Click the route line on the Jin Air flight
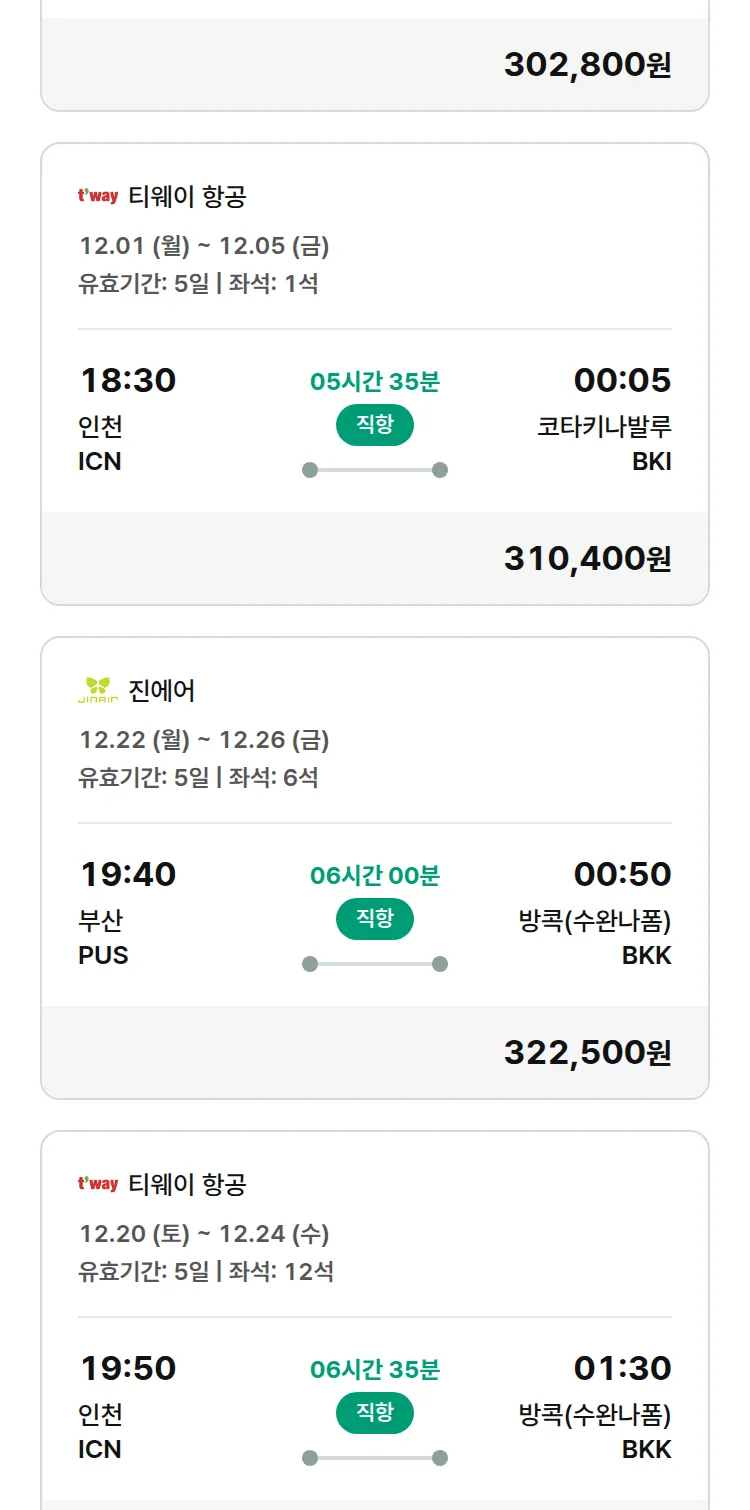 375,964
